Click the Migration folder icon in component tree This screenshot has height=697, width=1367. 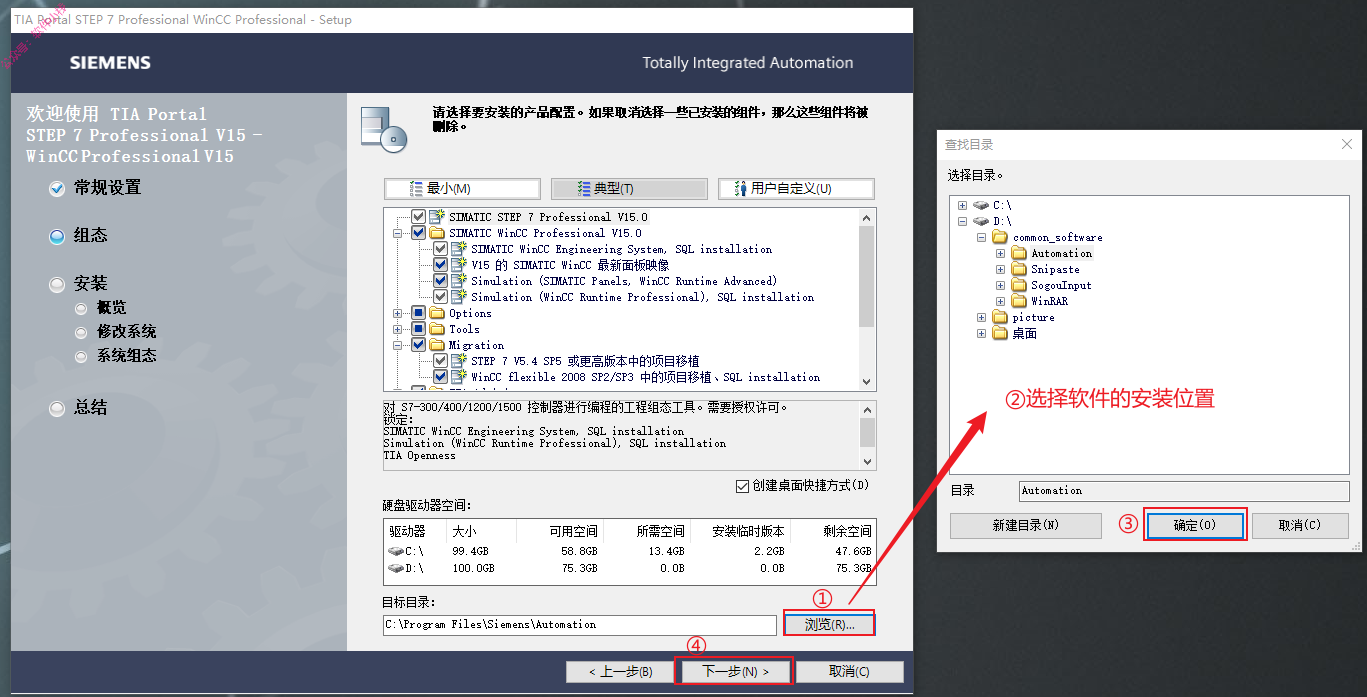coord(436,345)
